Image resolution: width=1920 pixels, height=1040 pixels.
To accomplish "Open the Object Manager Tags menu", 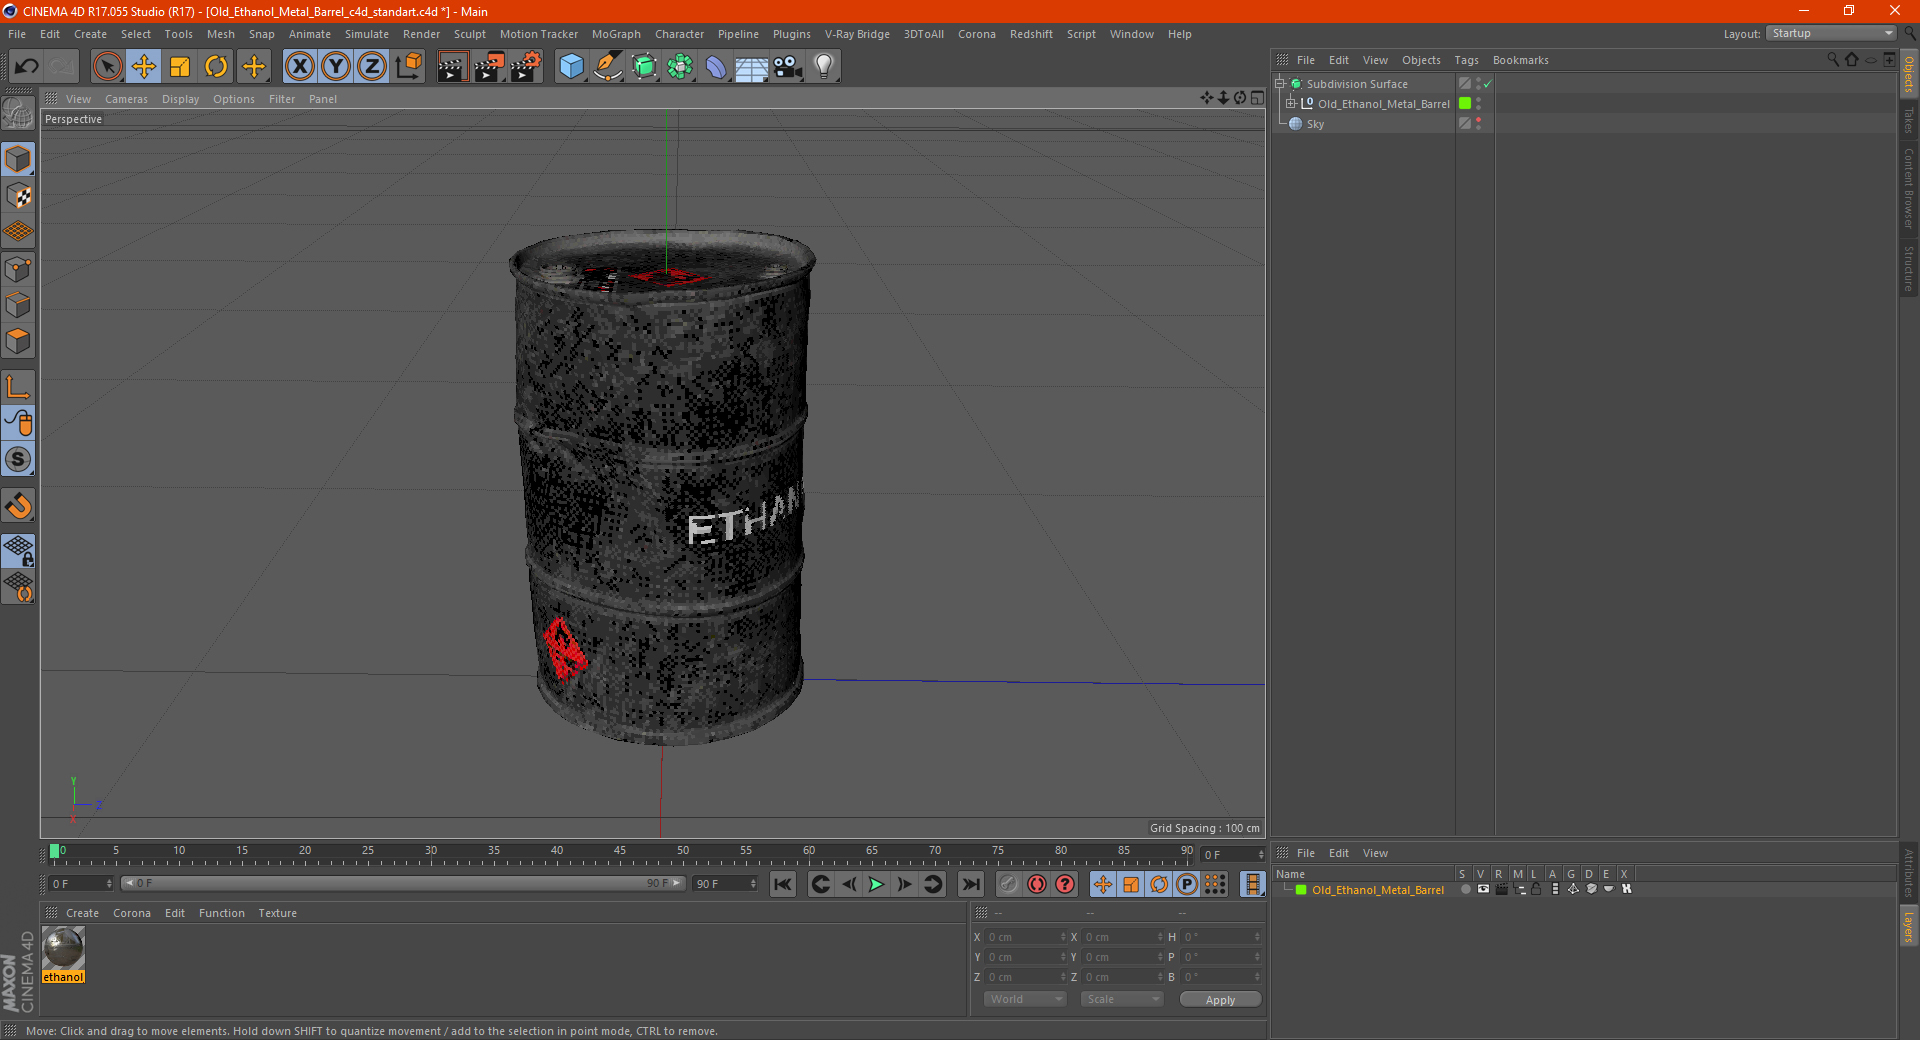I will tap(1466, 60).
